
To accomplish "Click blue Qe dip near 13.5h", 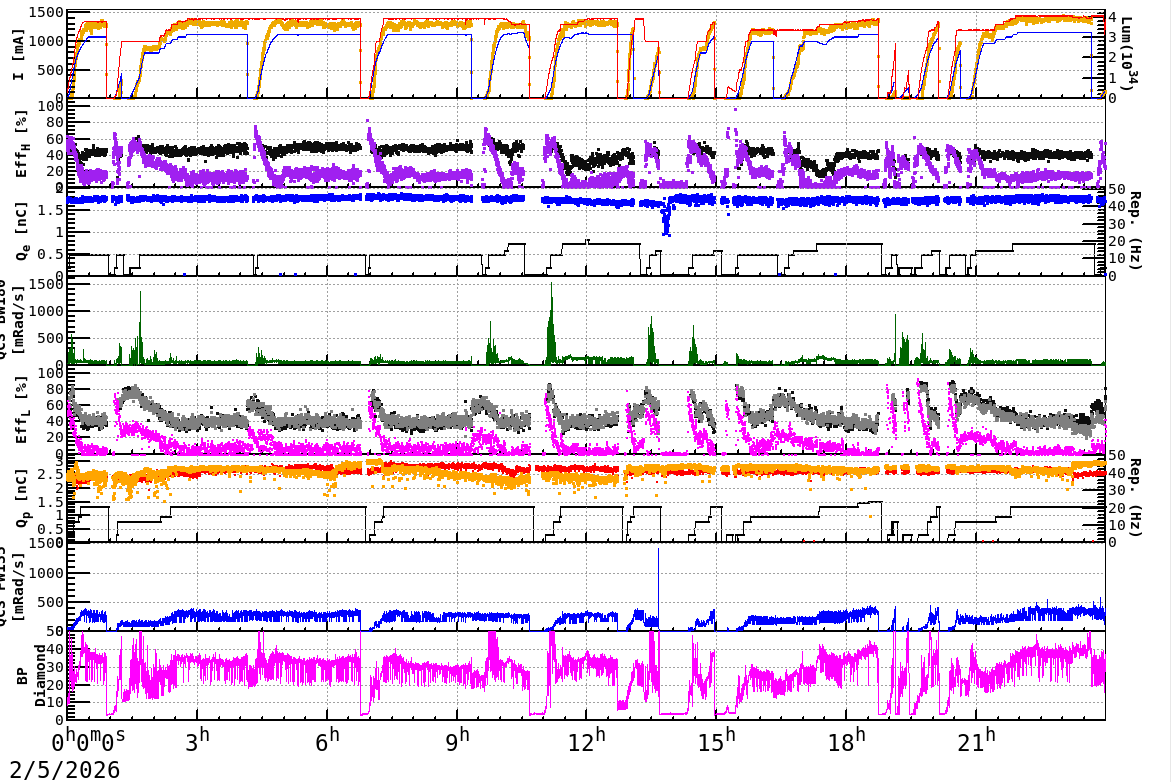I will [666, 221].
